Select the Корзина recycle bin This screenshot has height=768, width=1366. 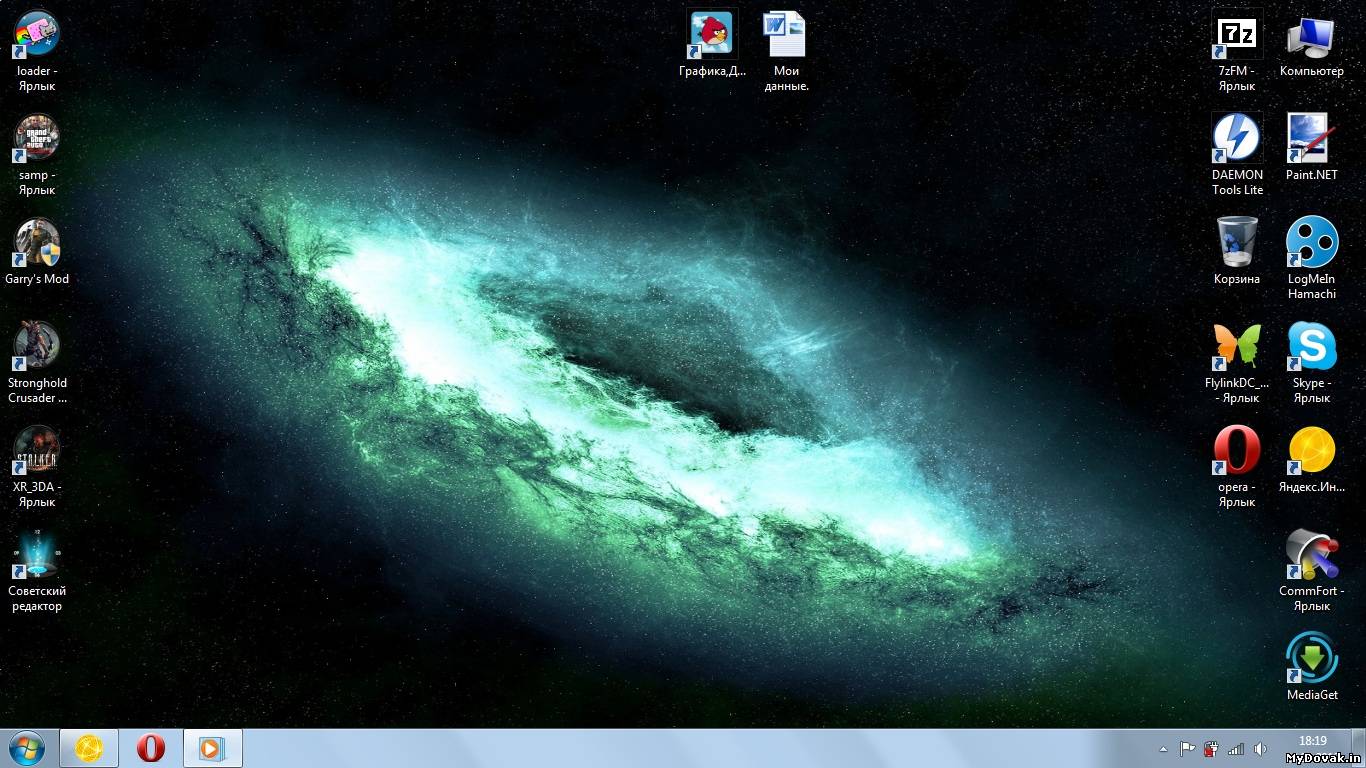pyautogui.click(x=1237, y=242)
